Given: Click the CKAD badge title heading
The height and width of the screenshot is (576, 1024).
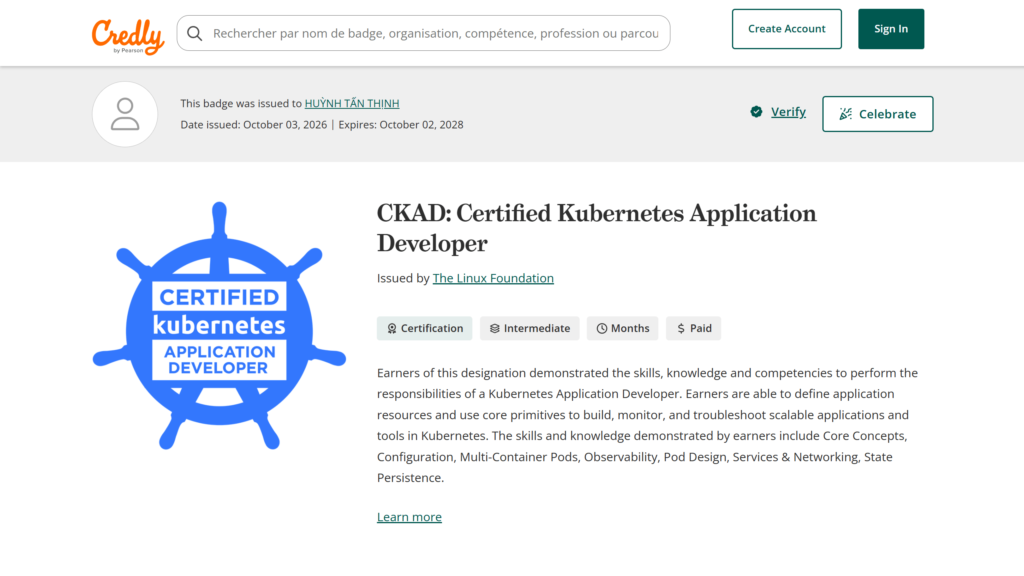Looking at the screenshot, I should (x=596, y=228).
